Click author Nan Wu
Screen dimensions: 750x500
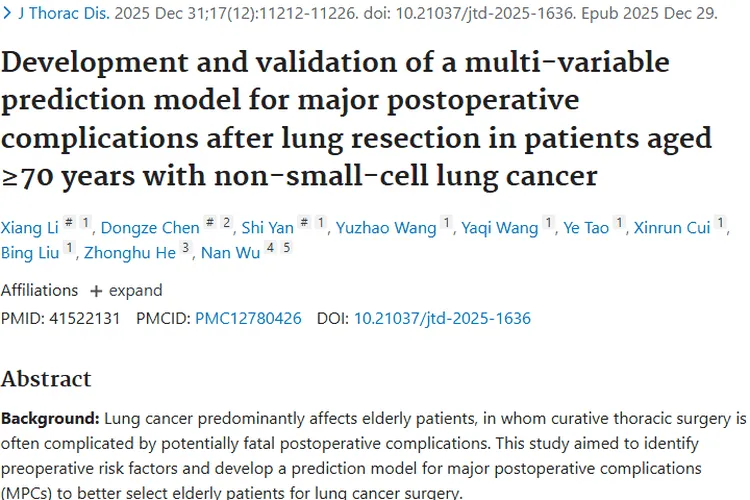coord(230,255)
